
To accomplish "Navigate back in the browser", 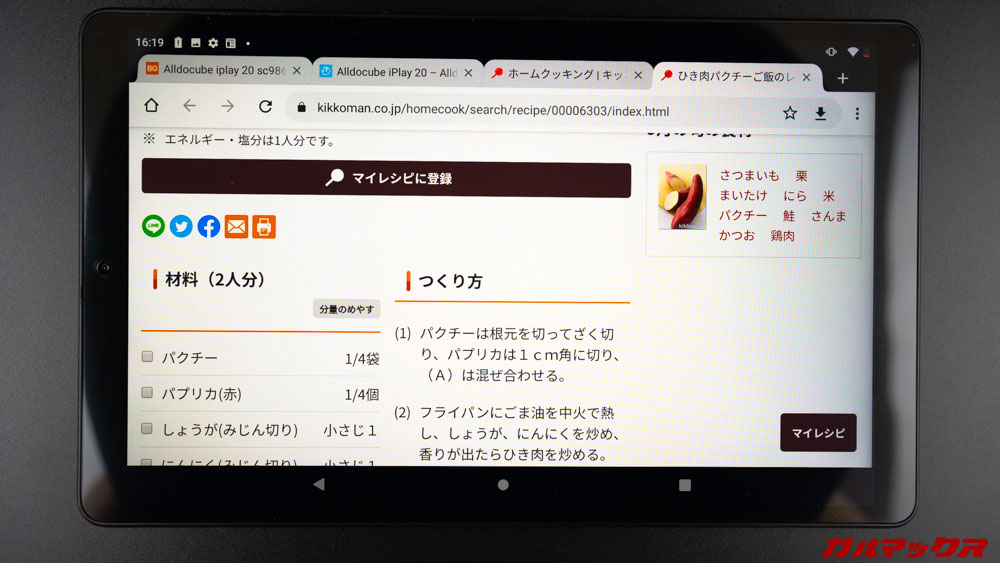I will 189,105.
